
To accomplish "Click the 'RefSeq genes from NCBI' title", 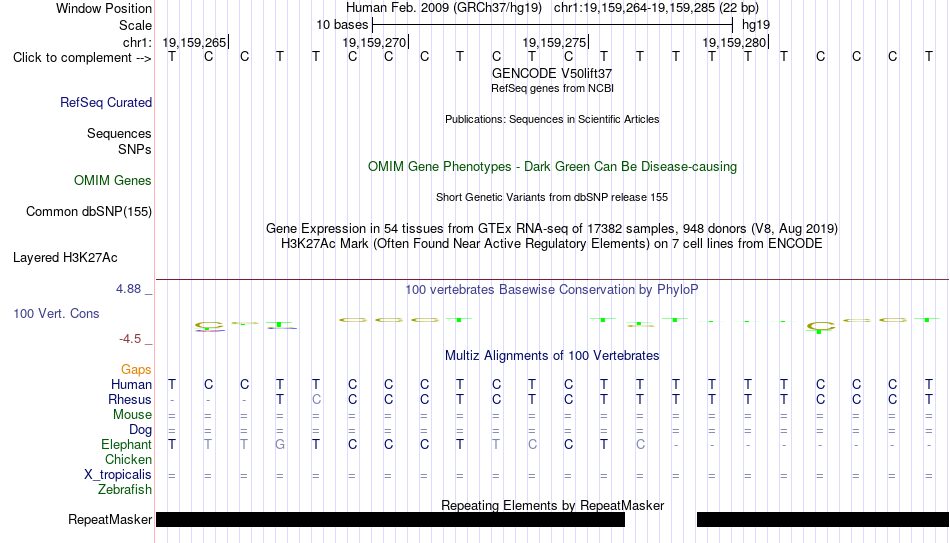I will (x=552, y=88).
